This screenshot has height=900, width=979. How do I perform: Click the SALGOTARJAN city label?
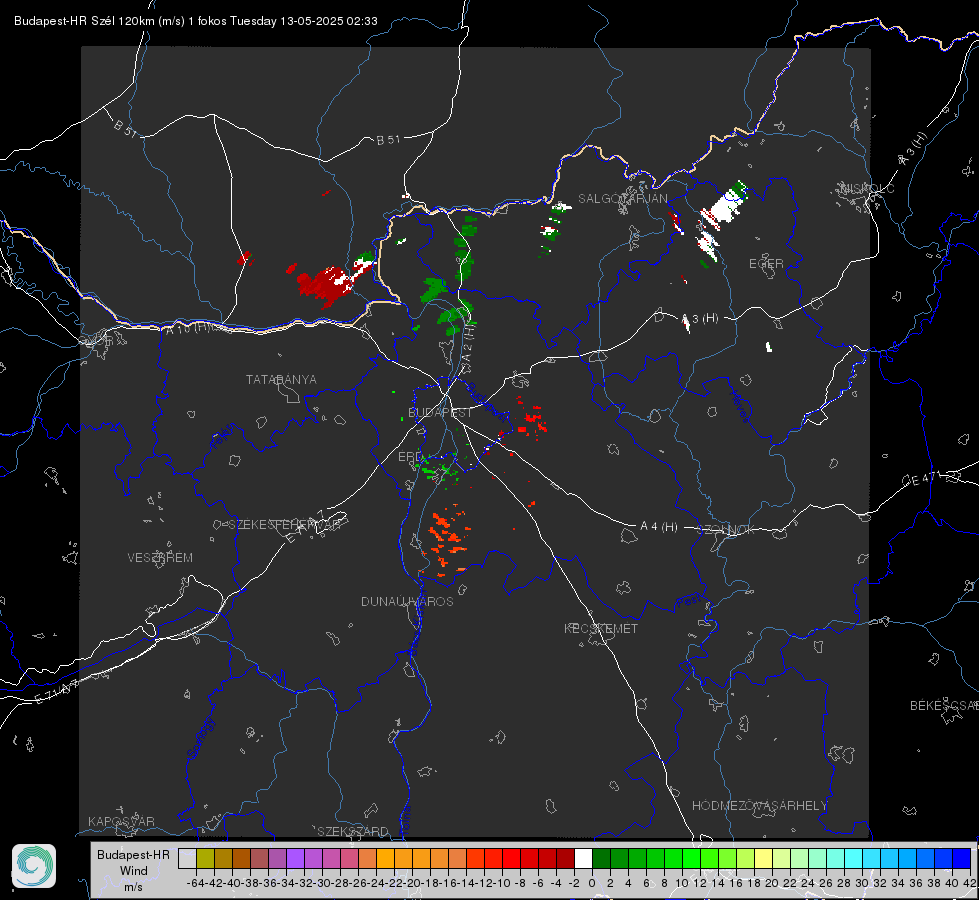point(622,199)
